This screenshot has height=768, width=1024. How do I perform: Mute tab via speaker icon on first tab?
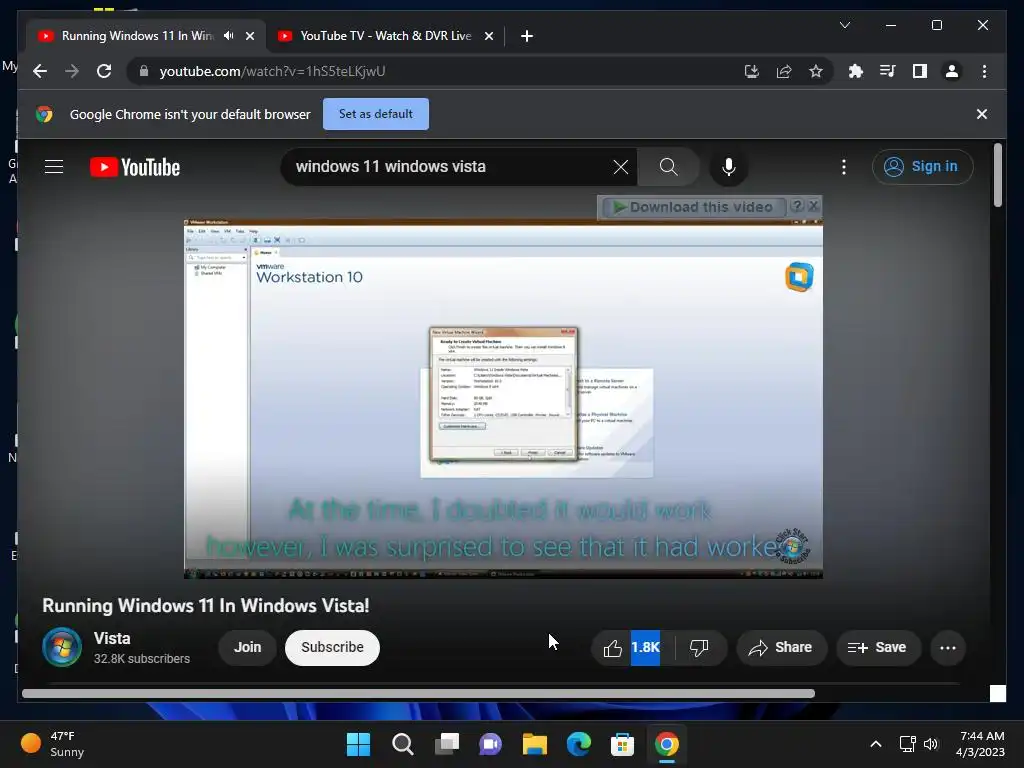coord(229,35)
